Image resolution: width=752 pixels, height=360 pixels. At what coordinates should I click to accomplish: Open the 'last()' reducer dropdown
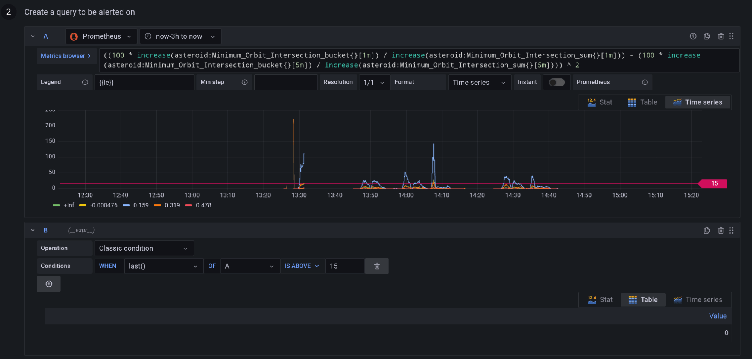click(x=163, y=266)
